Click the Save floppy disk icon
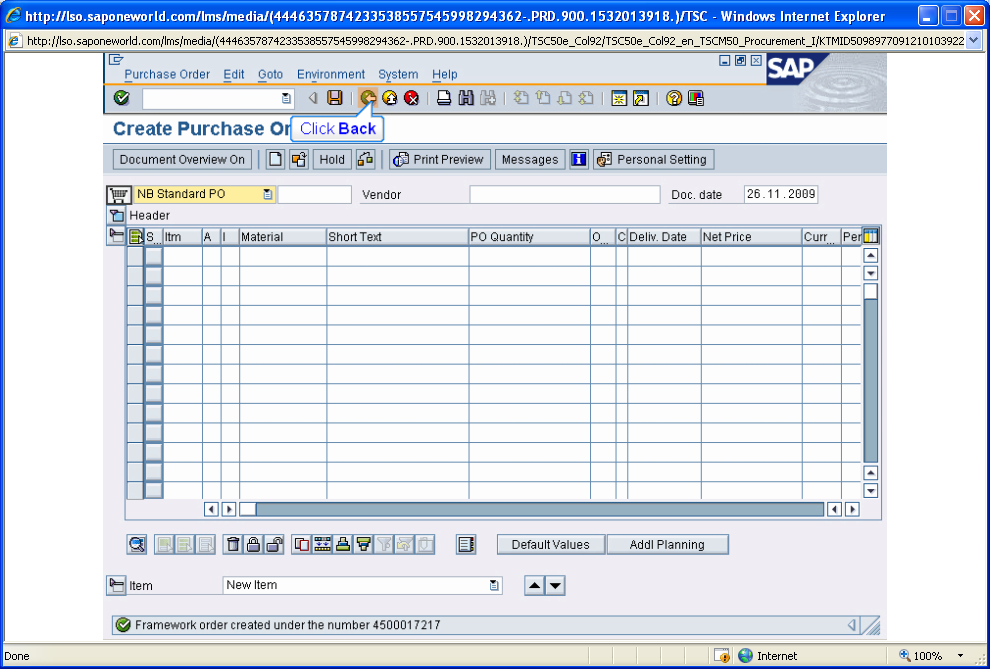 click(334, 98)
